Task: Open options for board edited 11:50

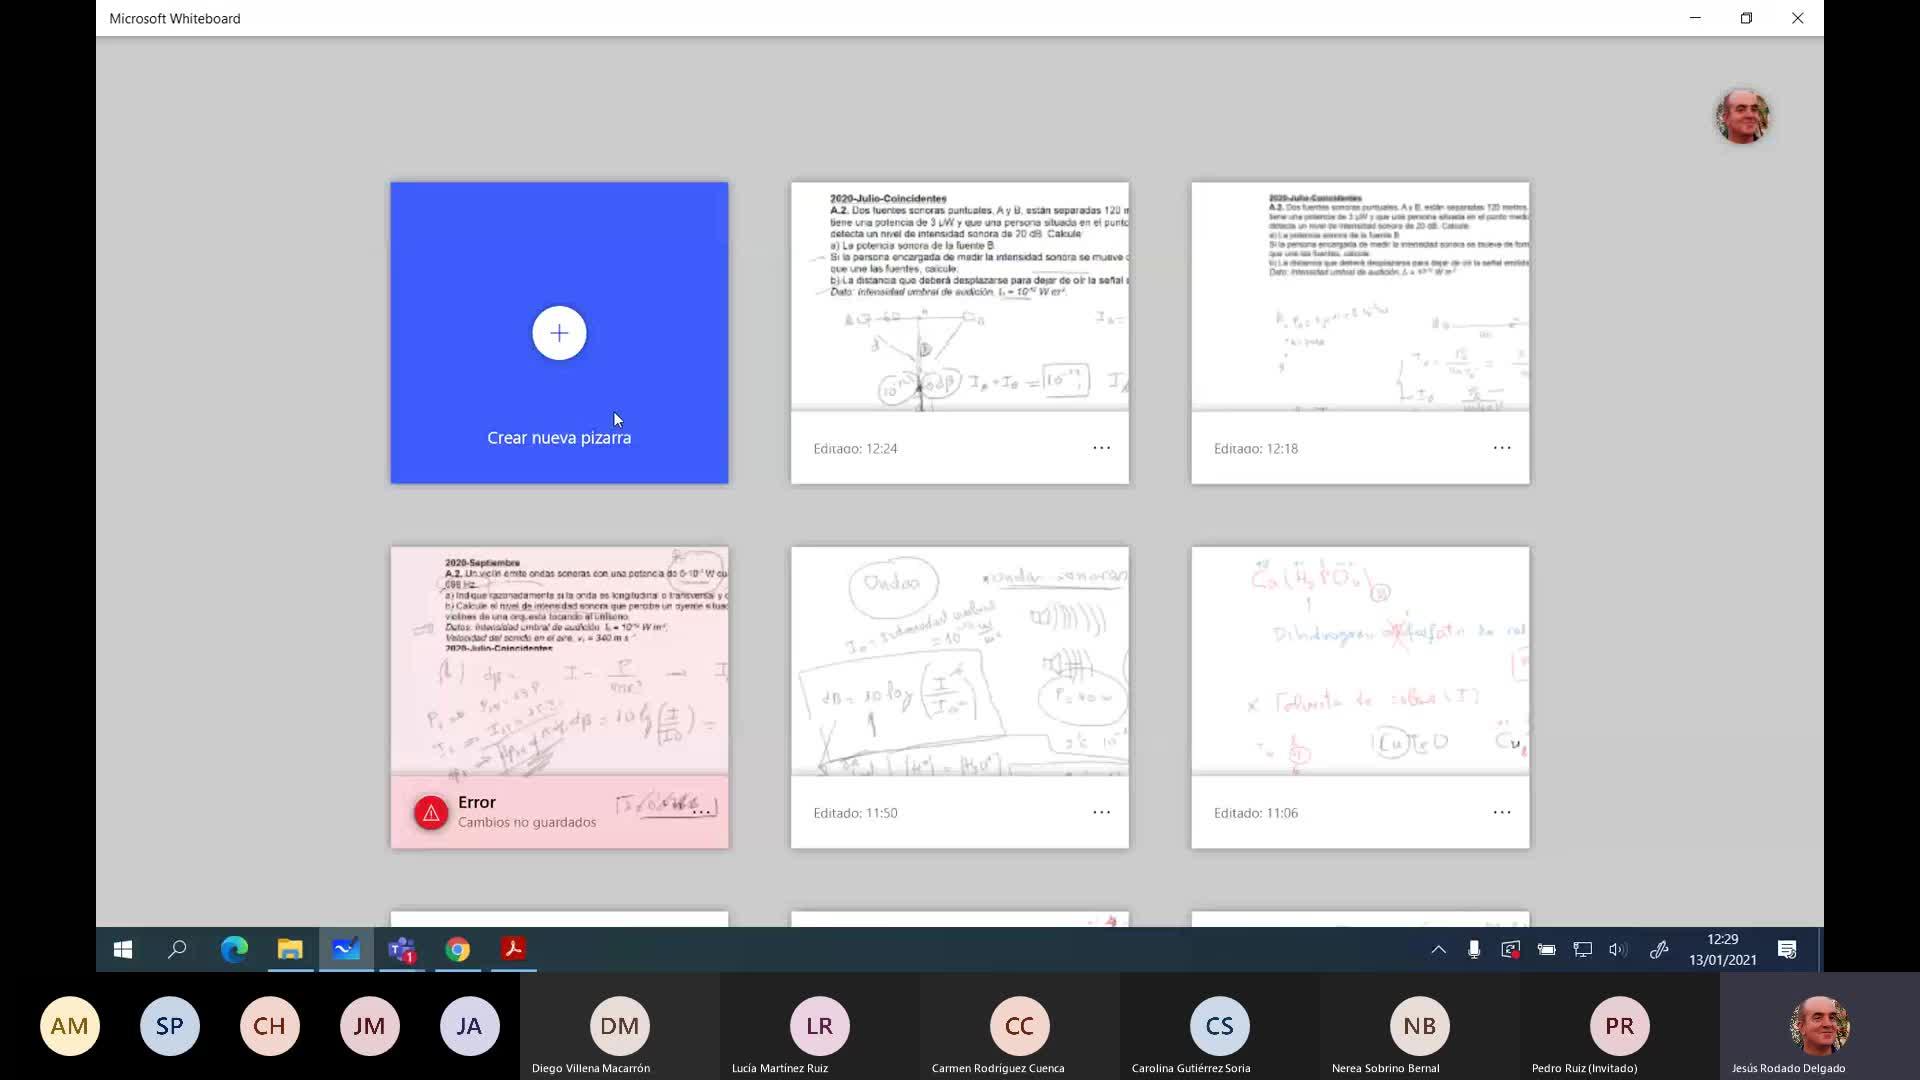Action: tap(1101, 812)
